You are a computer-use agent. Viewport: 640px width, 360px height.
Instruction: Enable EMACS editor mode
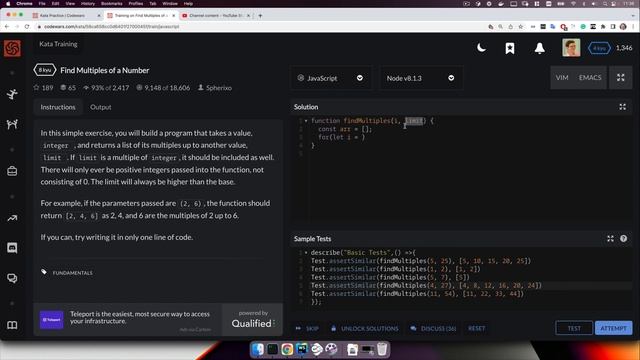[x=590, y=78]
